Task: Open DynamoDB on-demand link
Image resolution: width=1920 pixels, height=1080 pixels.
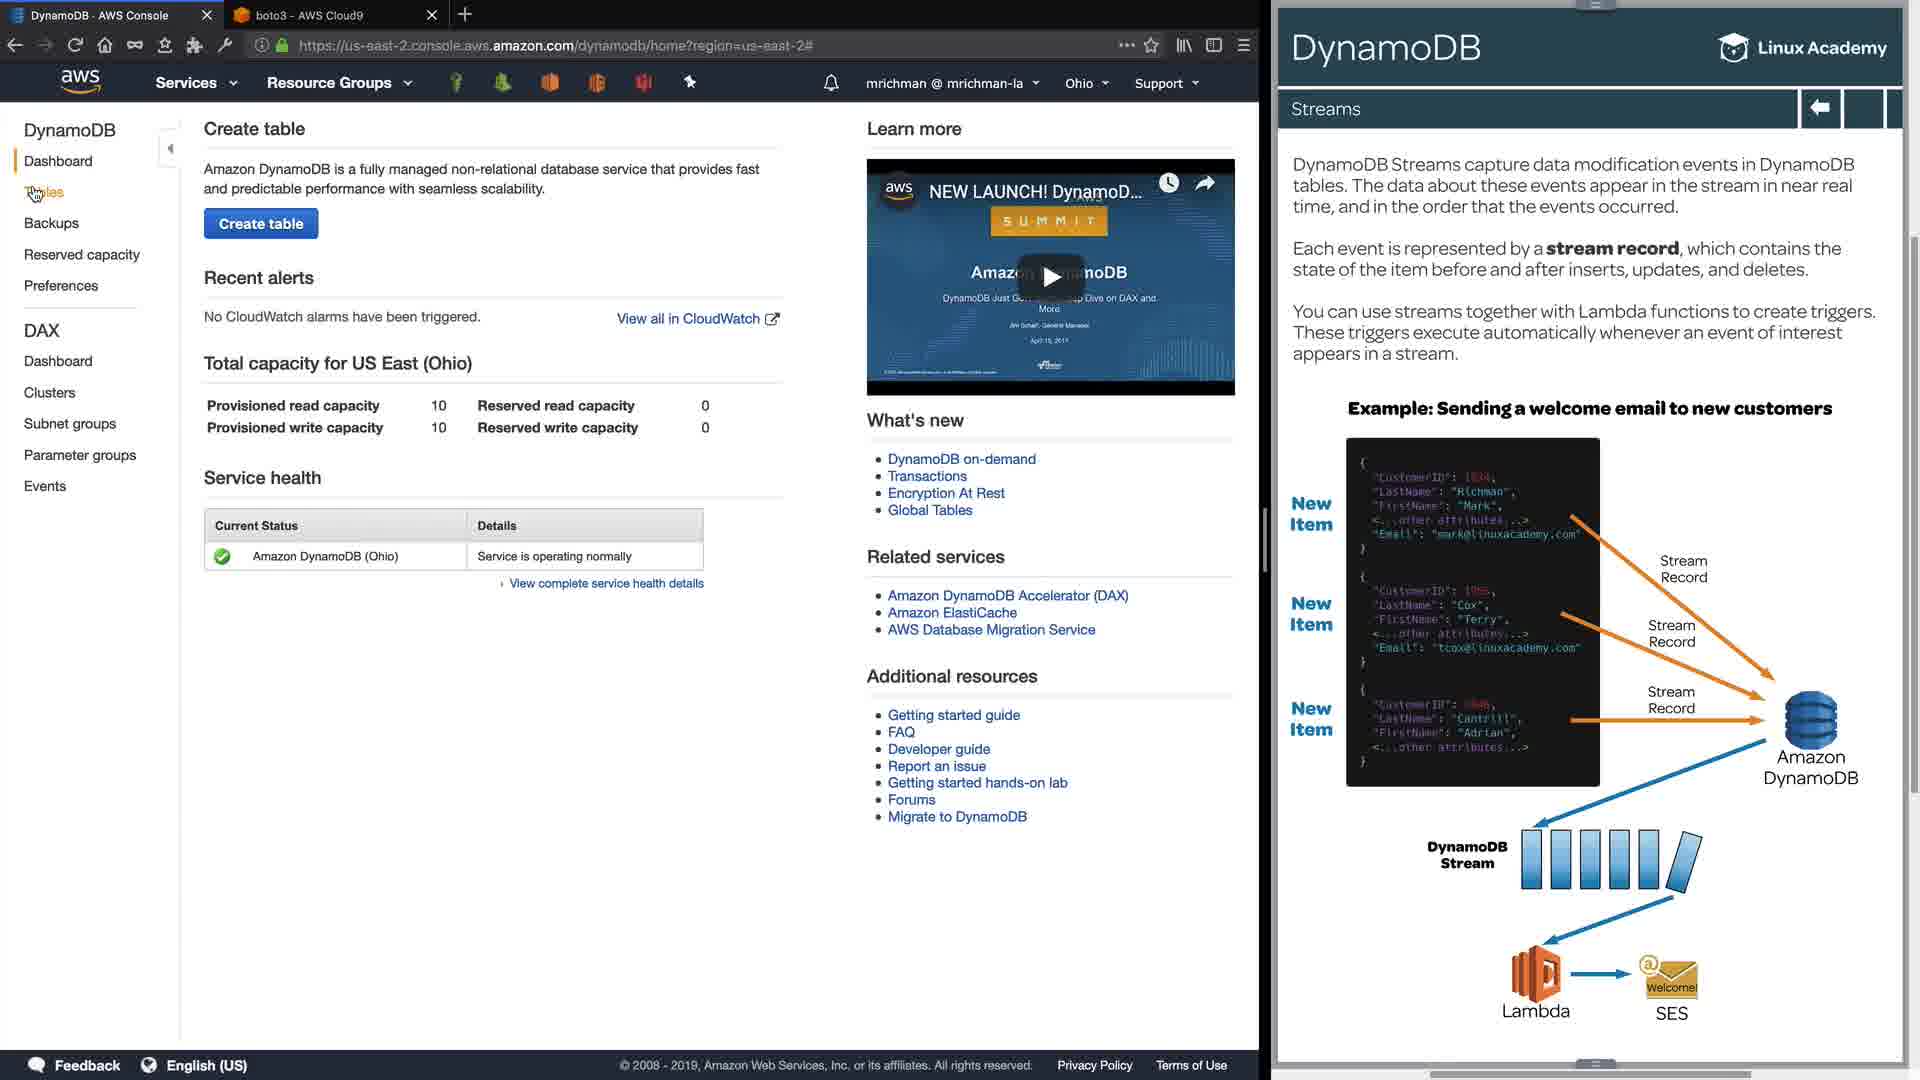Action: click(961, 459)
